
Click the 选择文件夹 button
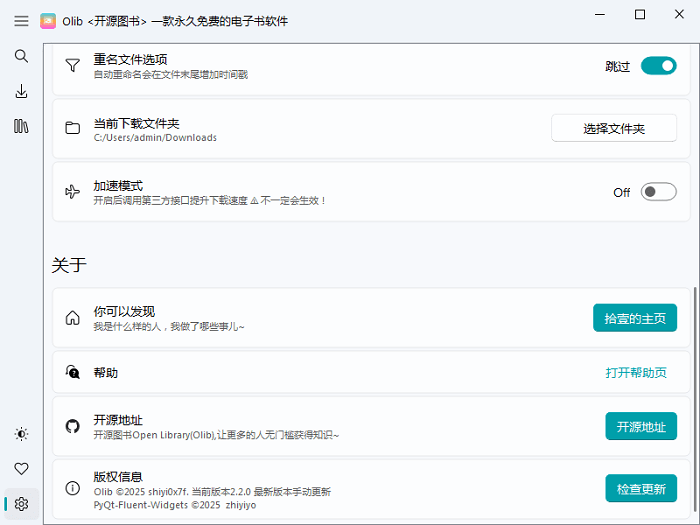pyautogui.click(x=614, y=129)
